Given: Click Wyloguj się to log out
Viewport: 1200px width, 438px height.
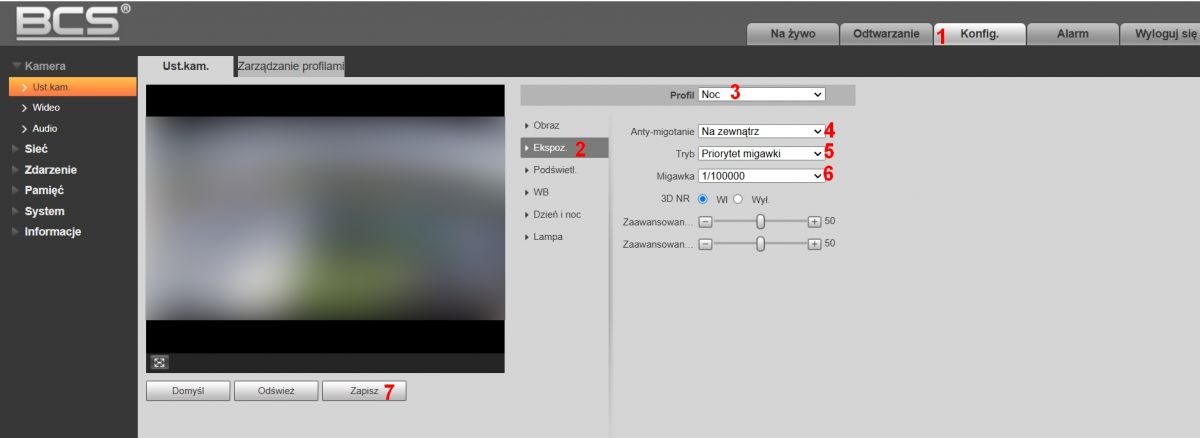Looking at the screenshot, I should pyautogui.click(x=1160, y=34).
